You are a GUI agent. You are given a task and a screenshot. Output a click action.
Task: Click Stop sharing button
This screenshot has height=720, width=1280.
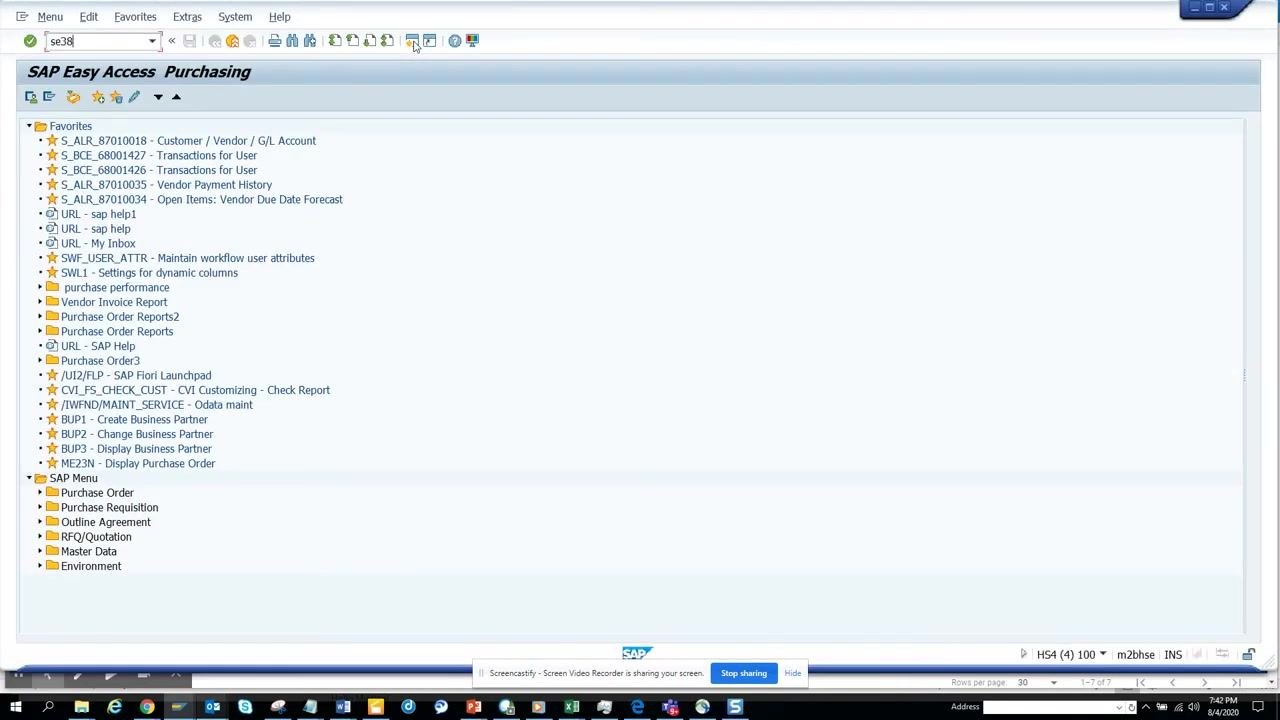tap(744, 673)
